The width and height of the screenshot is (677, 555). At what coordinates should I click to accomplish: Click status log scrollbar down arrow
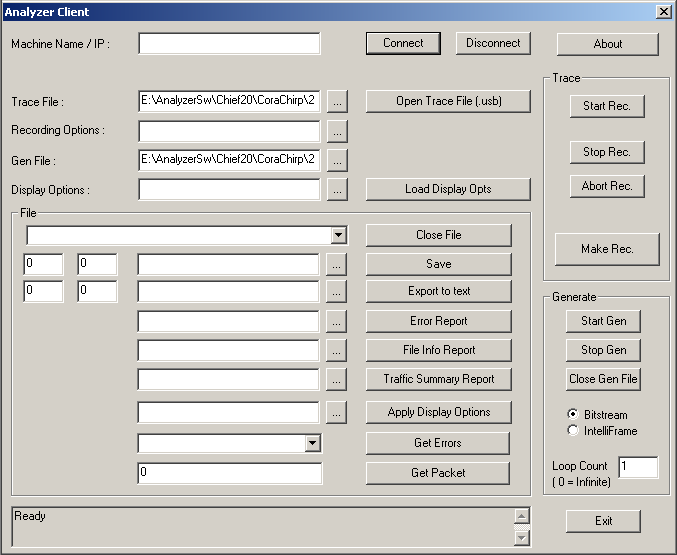[522, 538]
